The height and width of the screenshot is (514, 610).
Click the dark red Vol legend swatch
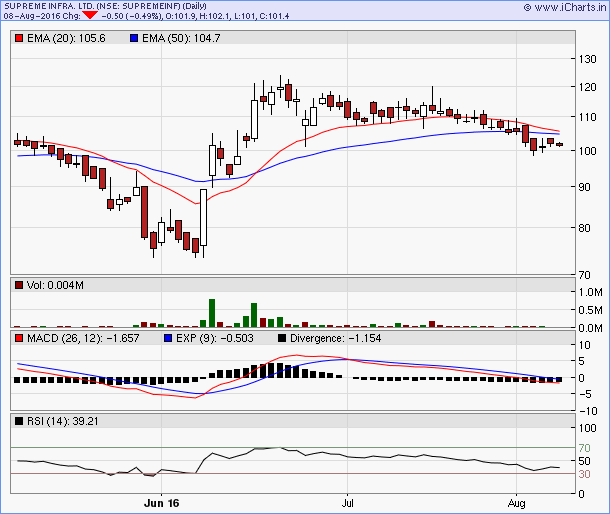click(x=19, y=285)
